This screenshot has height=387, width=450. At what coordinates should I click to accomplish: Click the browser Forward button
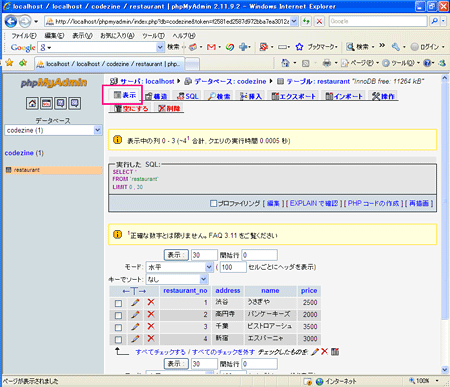coord(24,22)
